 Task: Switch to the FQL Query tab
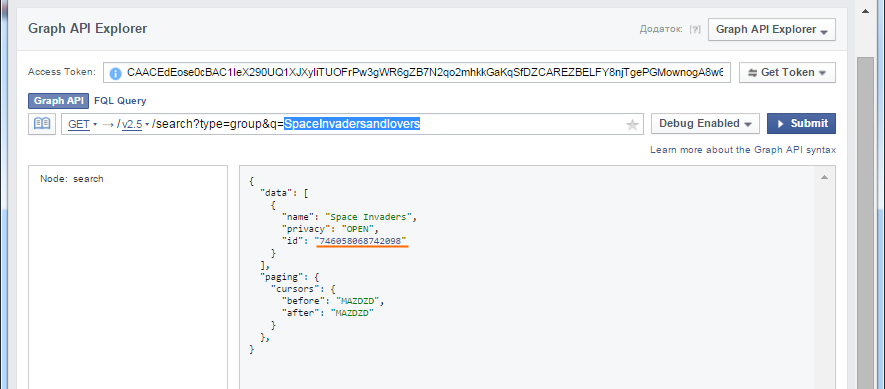pos(120,101)
